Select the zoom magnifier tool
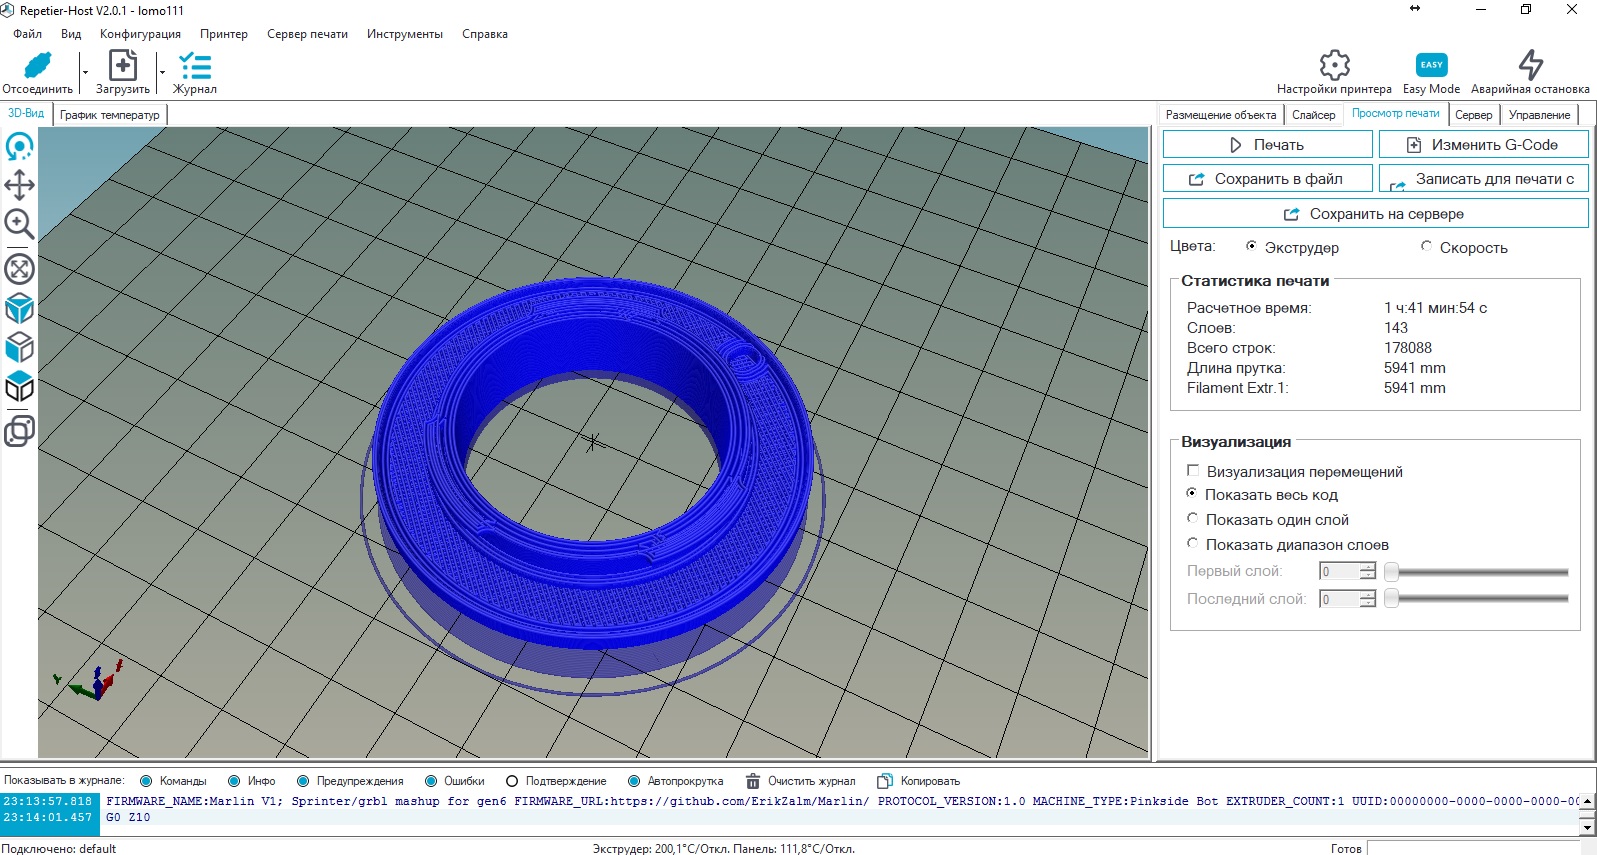The image size is (1597, 855). click(x=19, y=224)
